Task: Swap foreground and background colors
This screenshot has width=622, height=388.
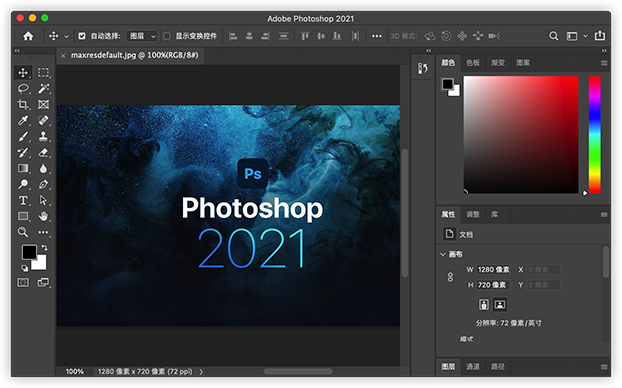Action: point(44,248)
